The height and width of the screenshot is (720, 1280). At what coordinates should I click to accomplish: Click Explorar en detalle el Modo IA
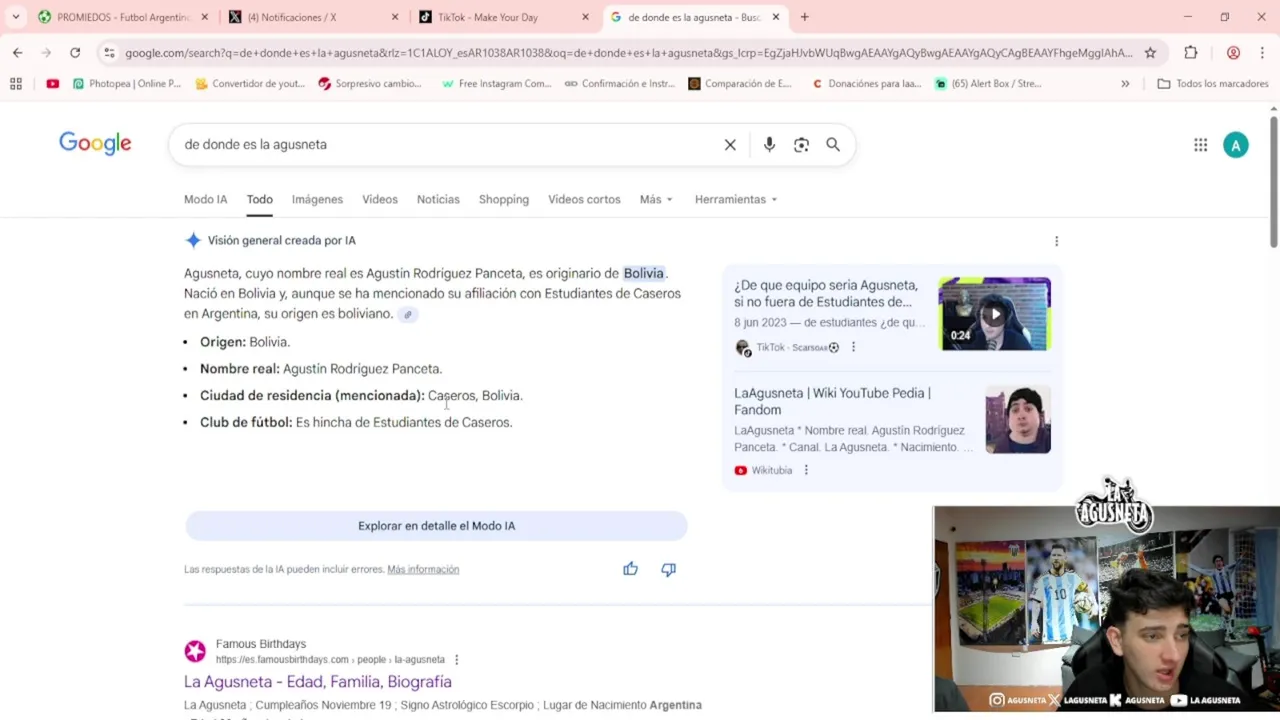pos(436,526)
